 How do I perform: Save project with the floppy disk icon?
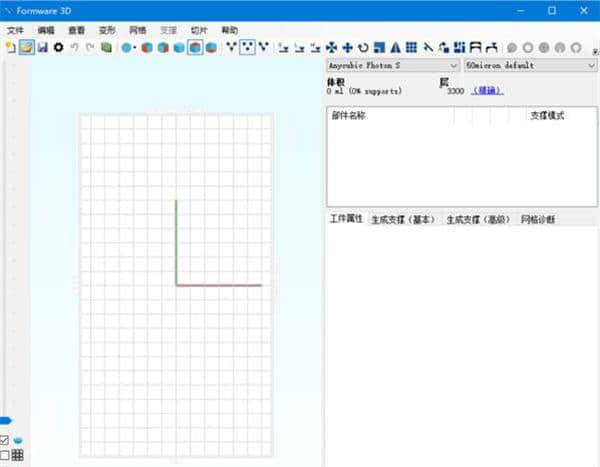(42, 47)
